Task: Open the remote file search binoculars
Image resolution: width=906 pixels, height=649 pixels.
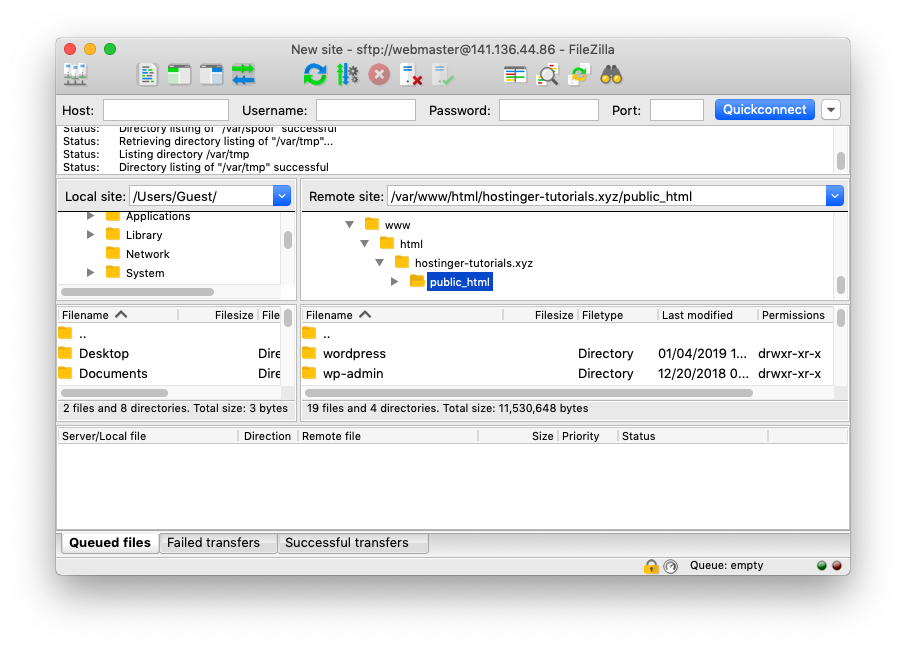Action: point(611,75)
